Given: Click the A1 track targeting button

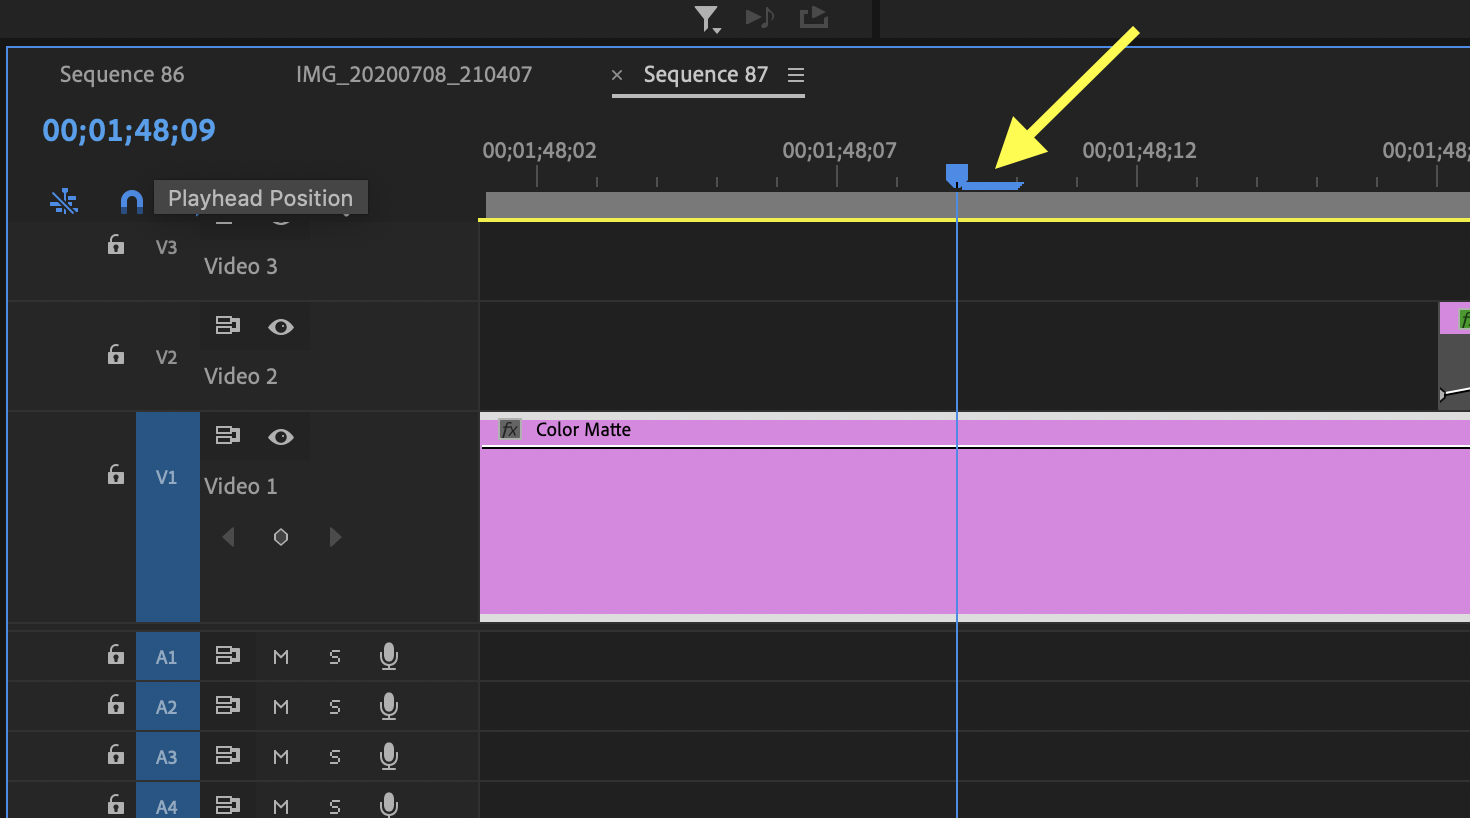Looking at the screenshot, I should pos(167,656).
